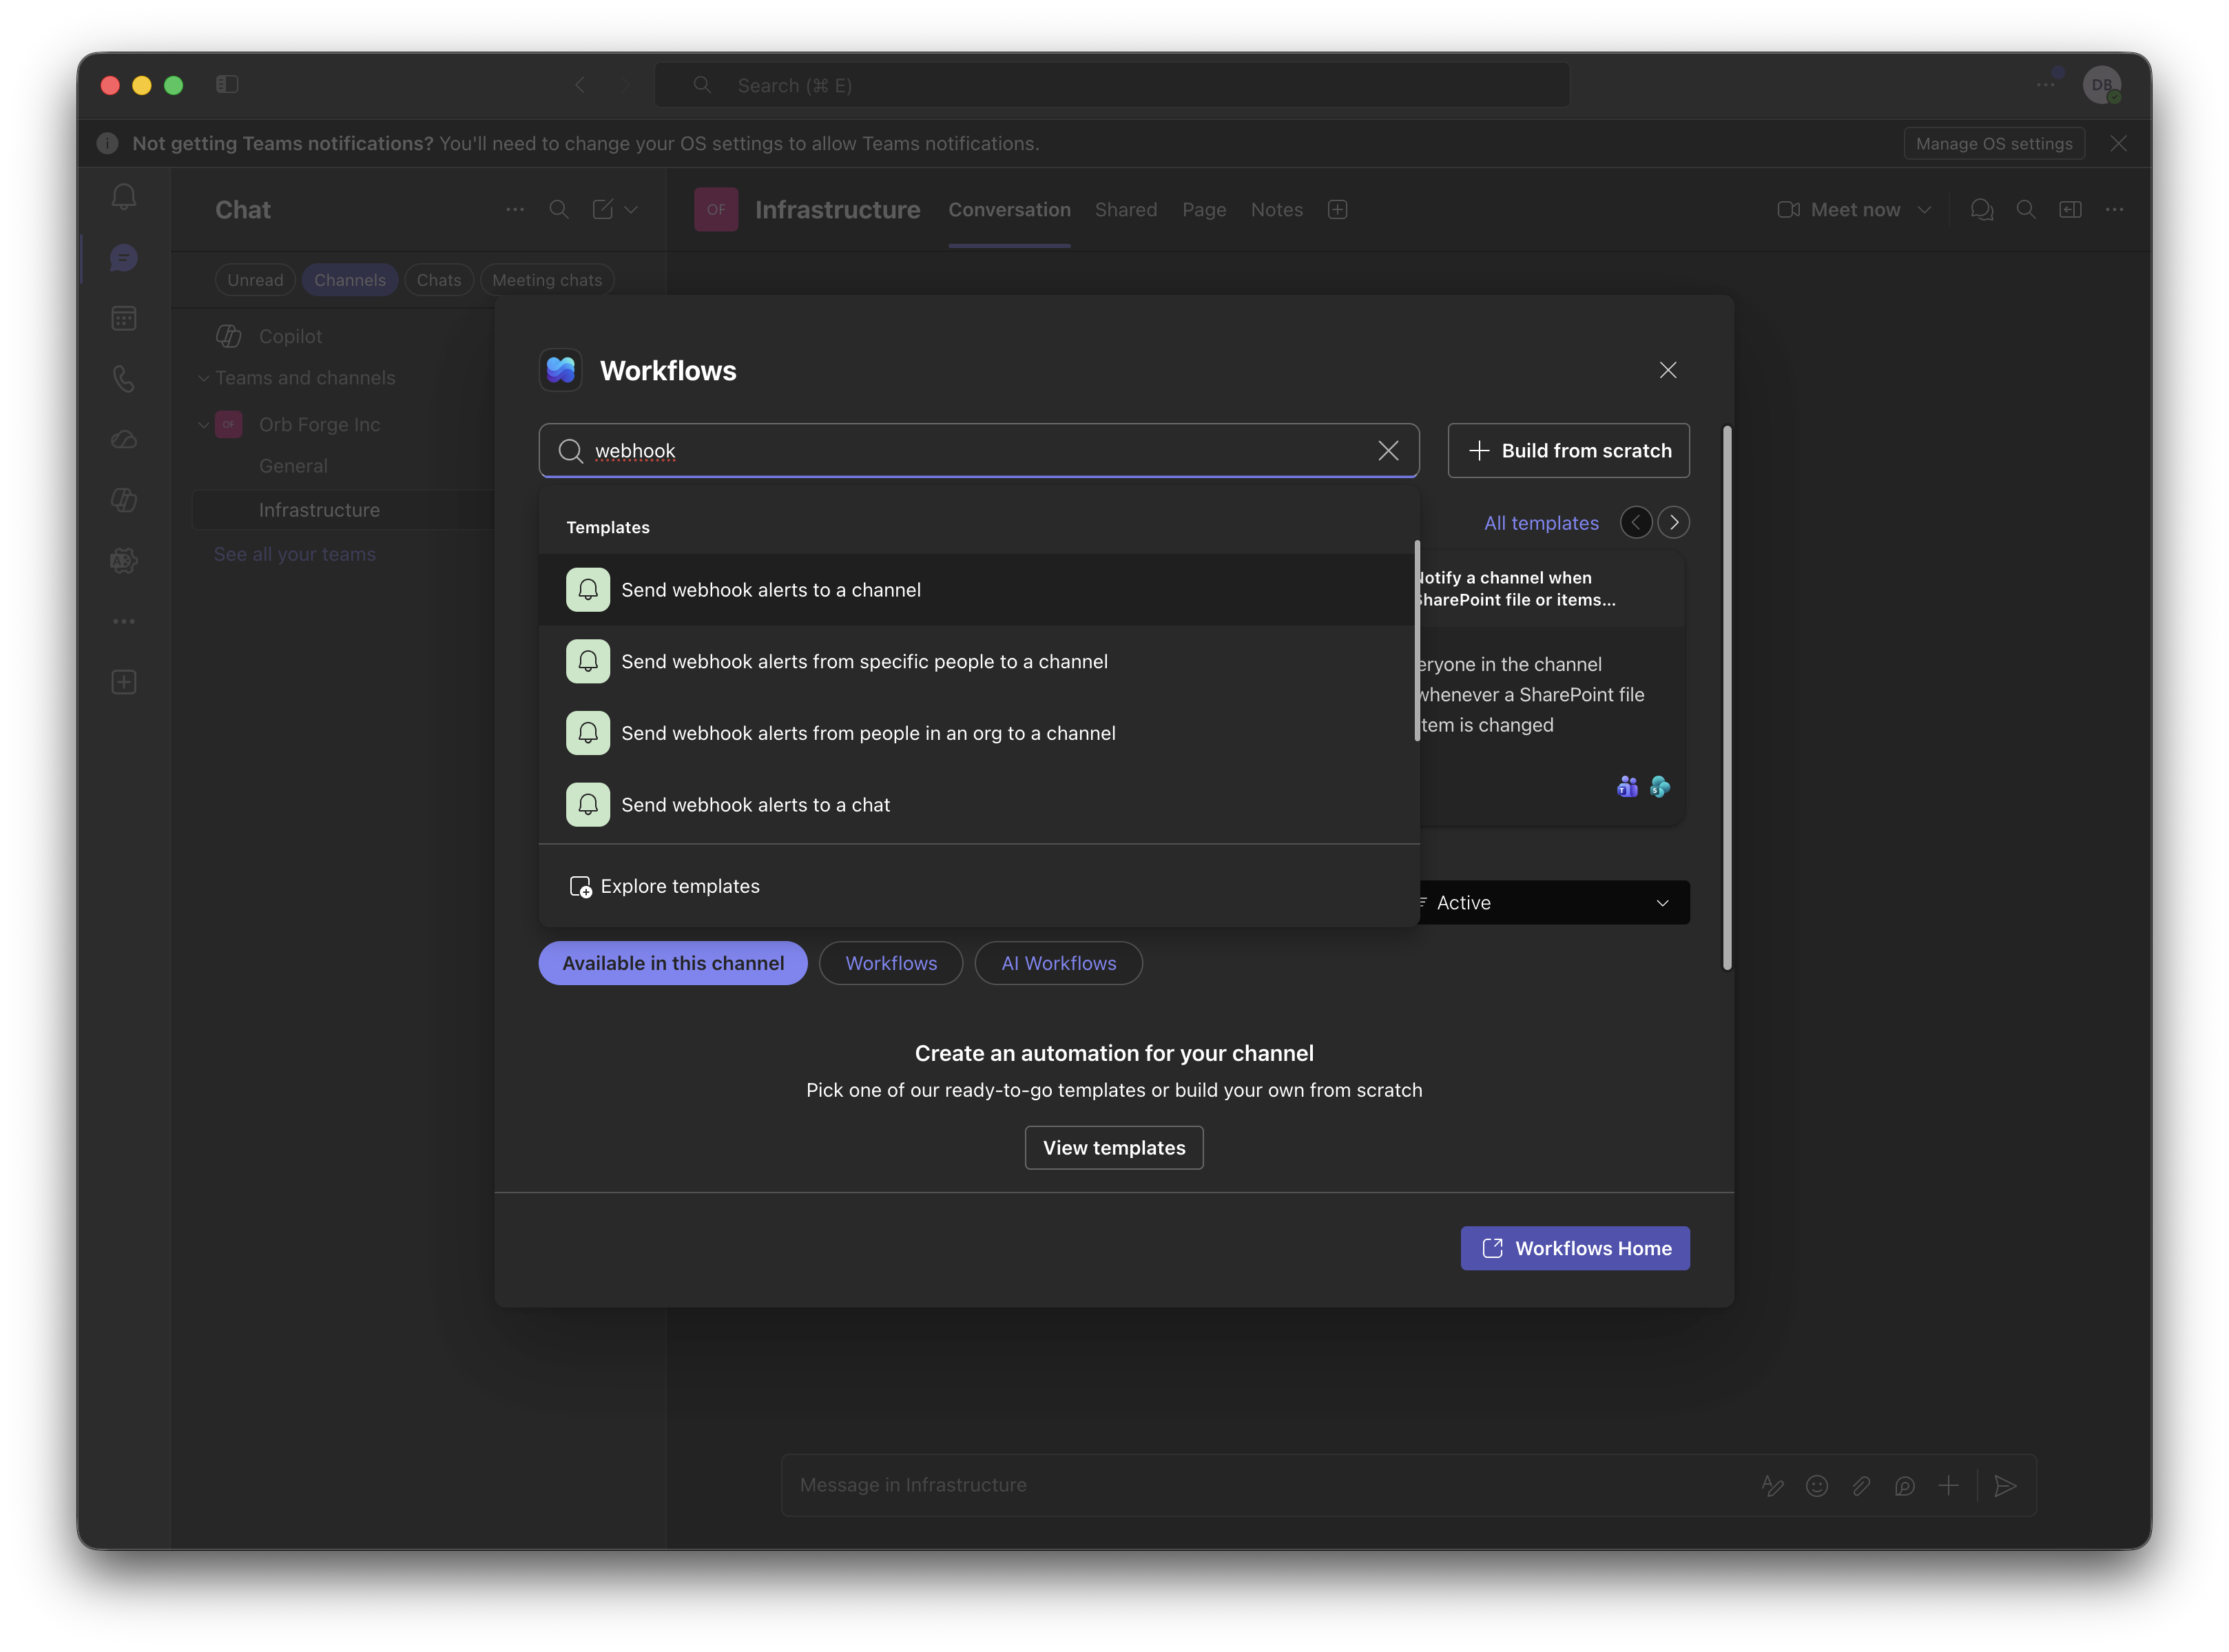Click the Workflows dialog scrollbar
This screenshot has height=1652, width=2229.
(1727, 699)
